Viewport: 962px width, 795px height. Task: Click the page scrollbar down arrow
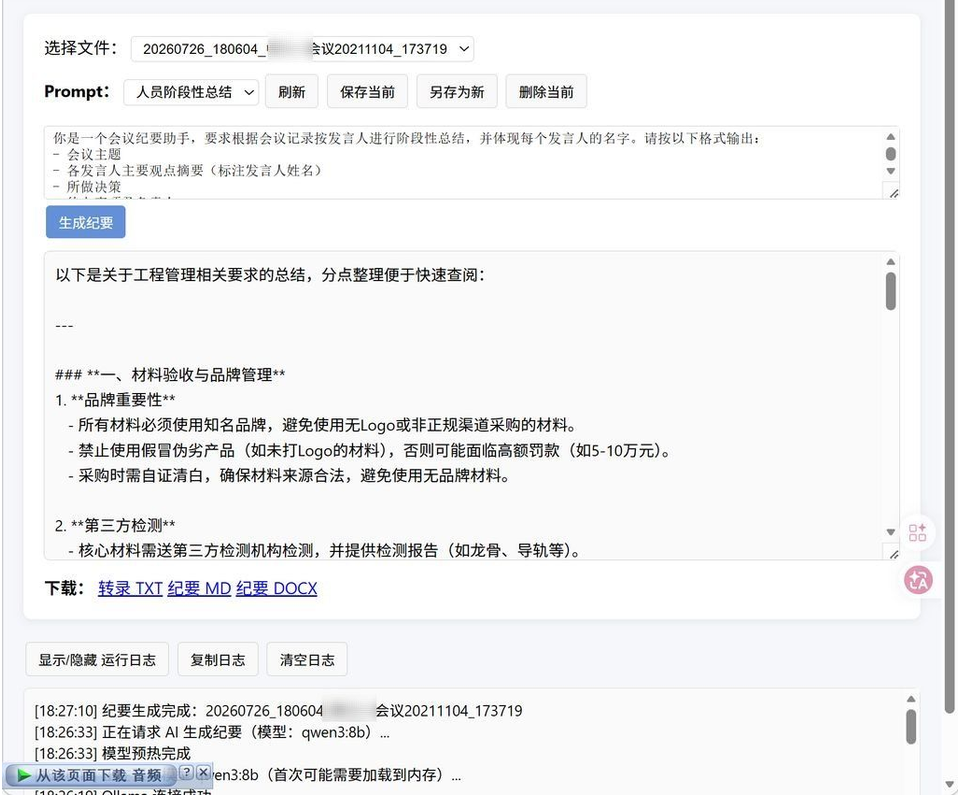(x=950, y=785)
